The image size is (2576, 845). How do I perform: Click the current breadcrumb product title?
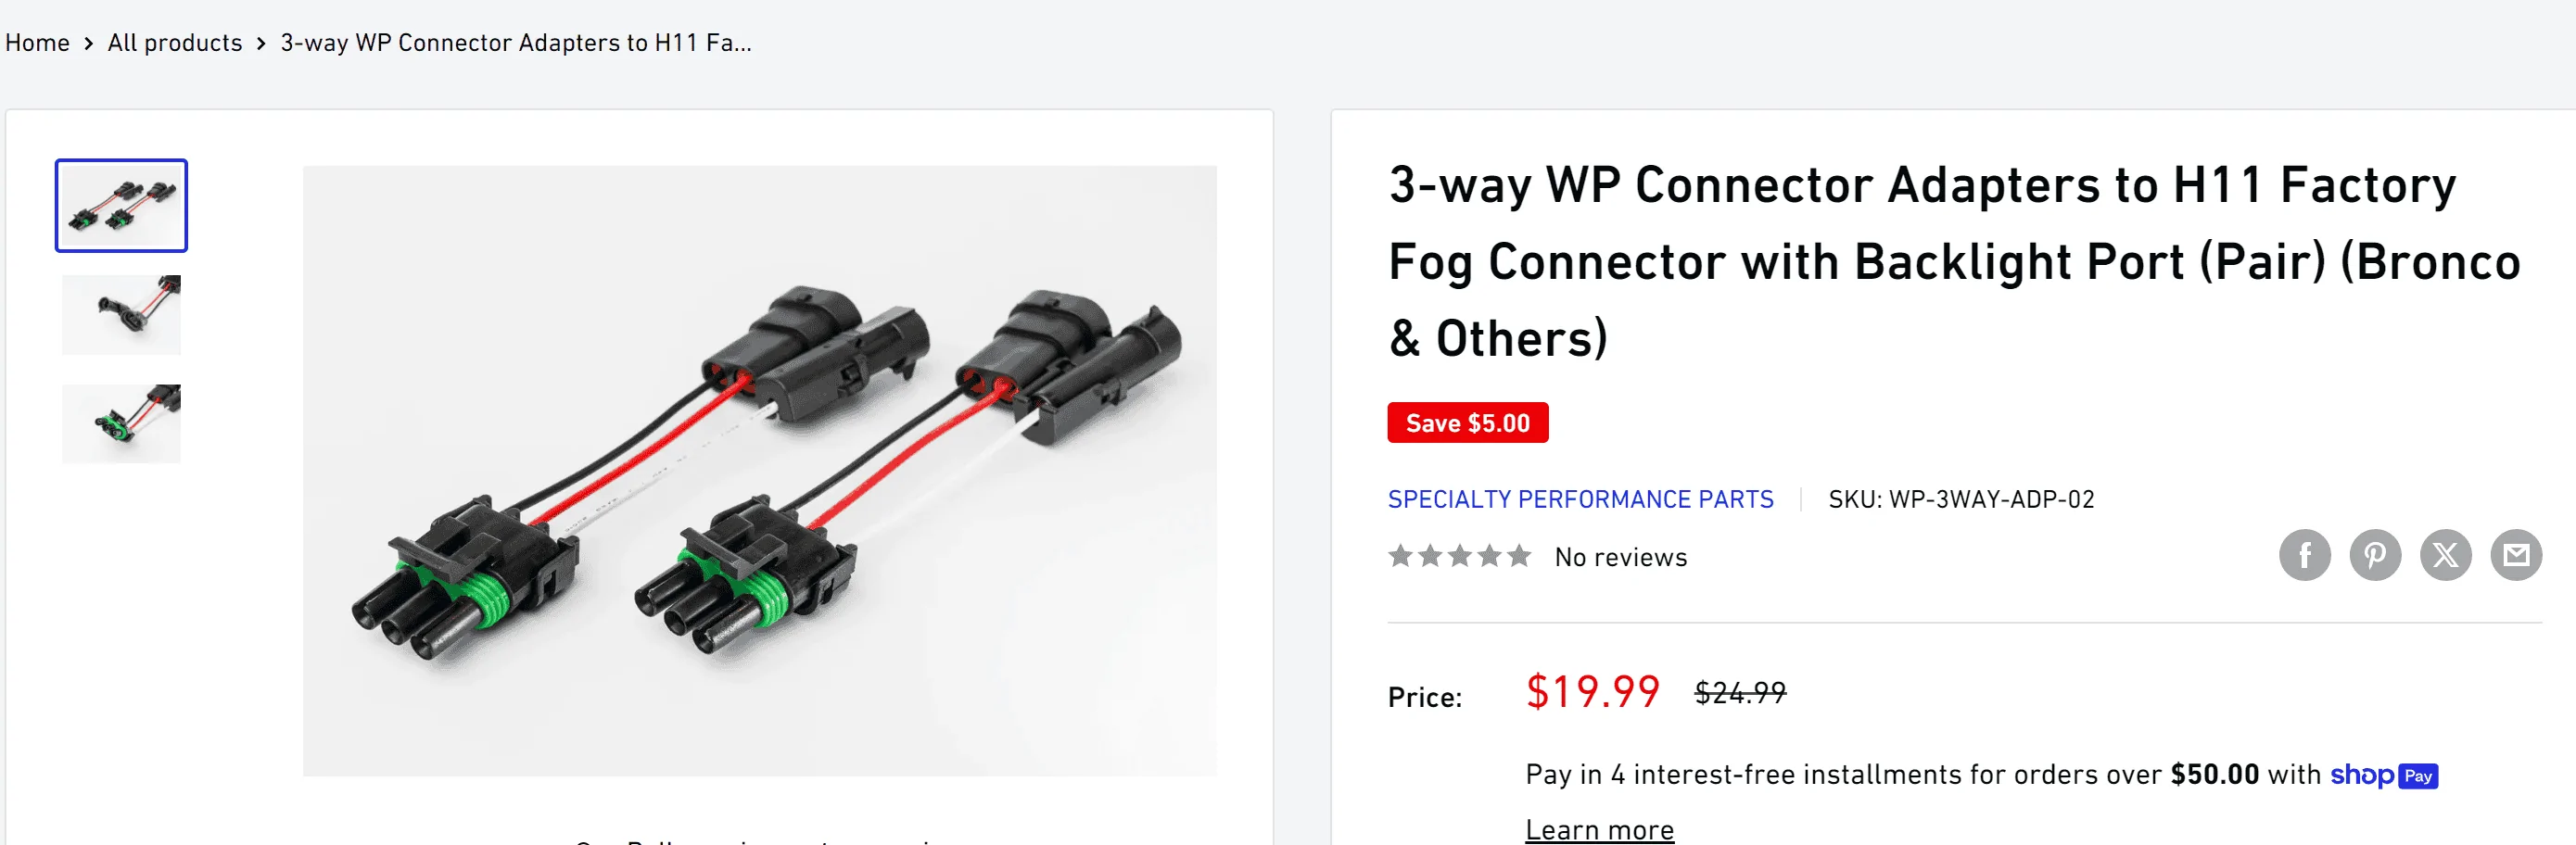tap(515, 43)
